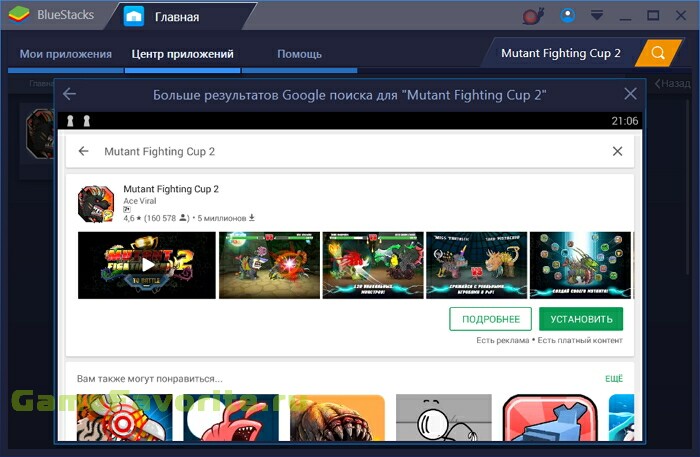Open the Помощь tab
Image resolution: width=700 pixels, height=457 pixels.
tap(299, 54)
